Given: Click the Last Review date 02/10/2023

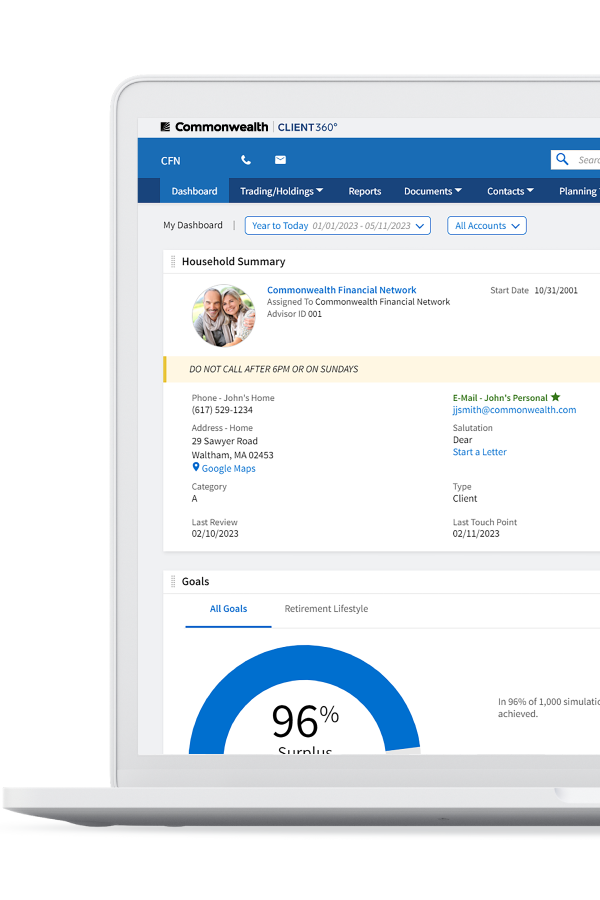Looking at the screenshot, I should tap(215, 533).
